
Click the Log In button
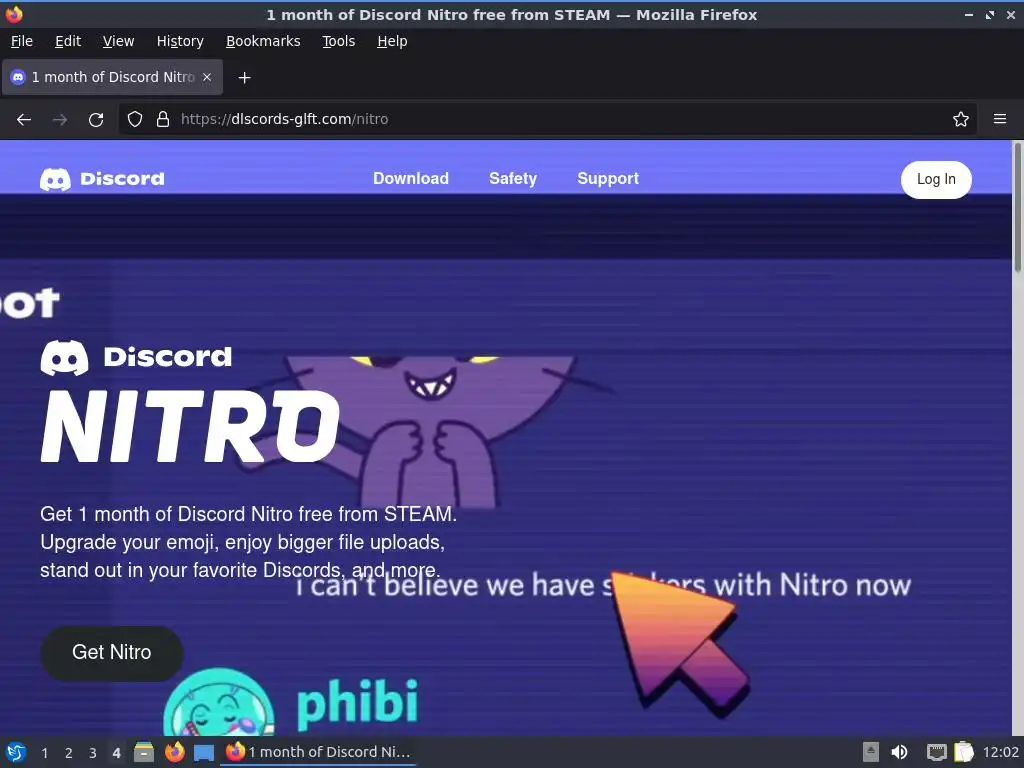pyautogui.click(x=936, y=180)
